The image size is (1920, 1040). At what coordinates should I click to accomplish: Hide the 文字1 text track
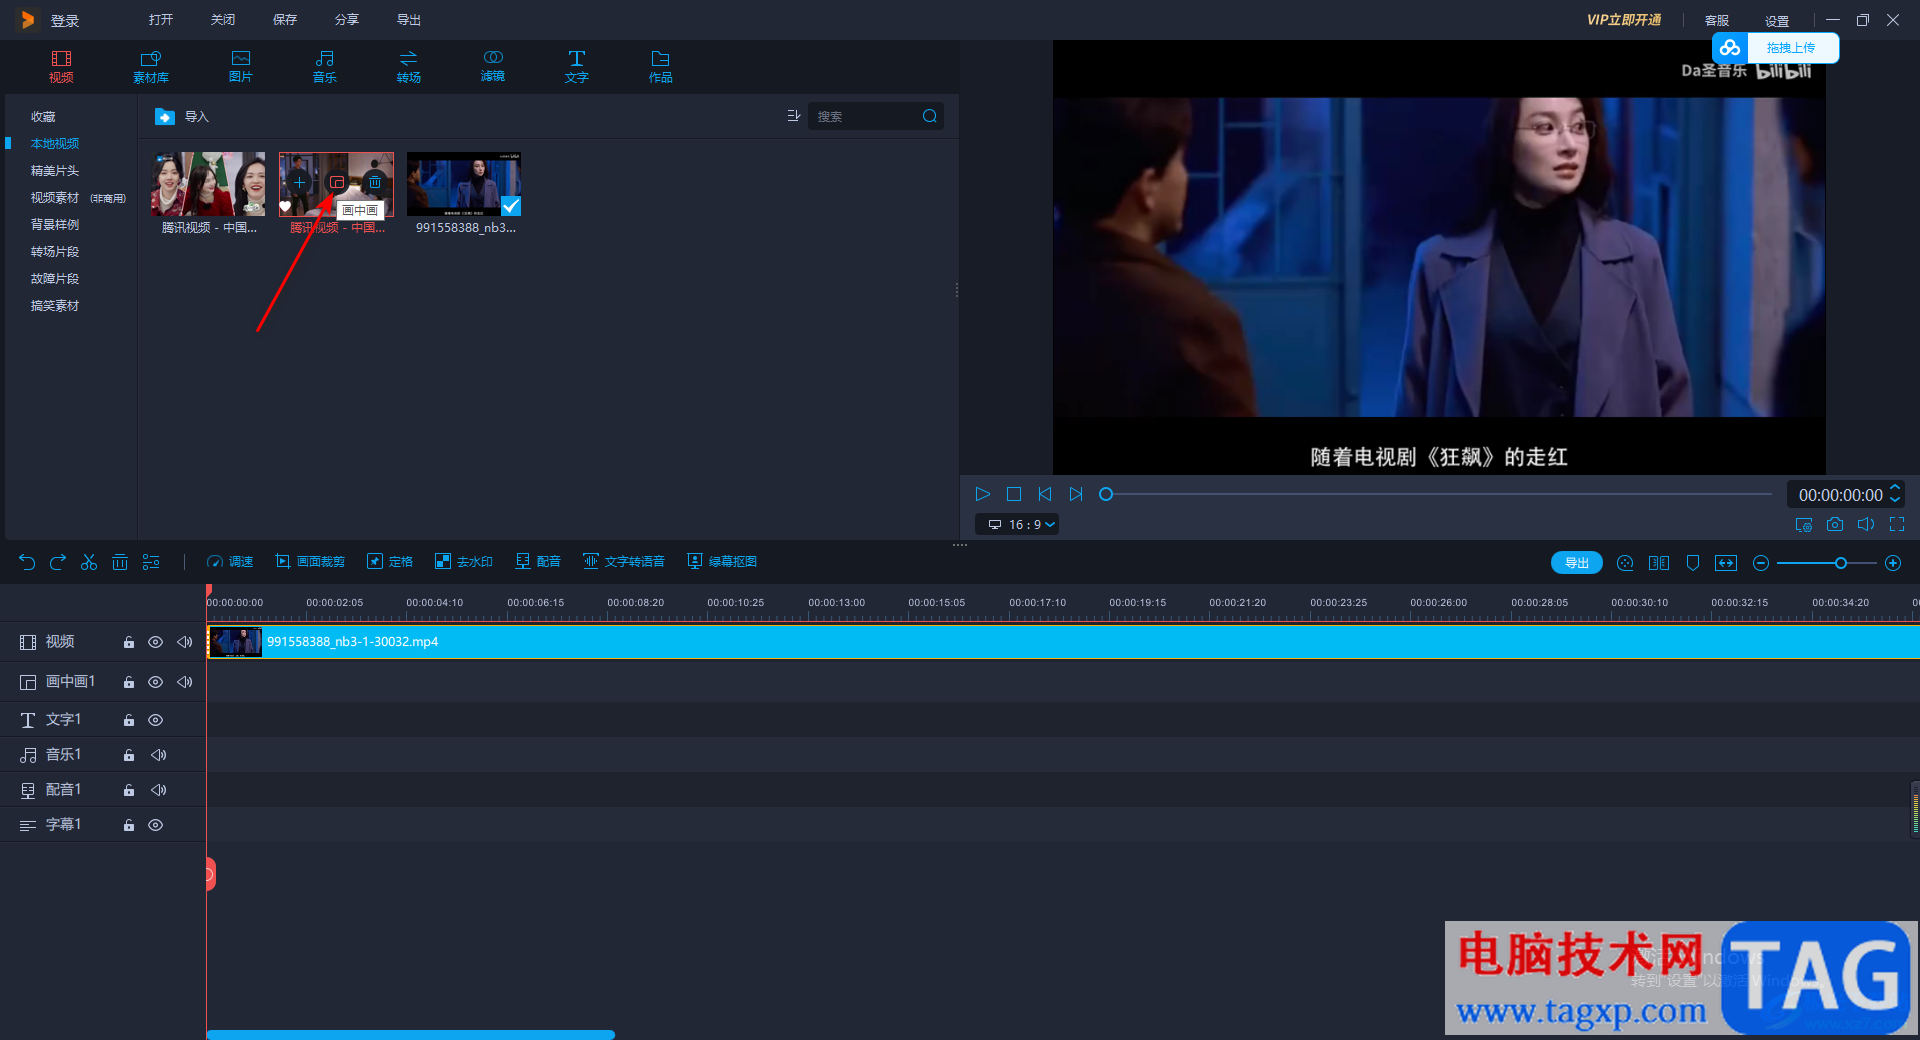[155, 720]
